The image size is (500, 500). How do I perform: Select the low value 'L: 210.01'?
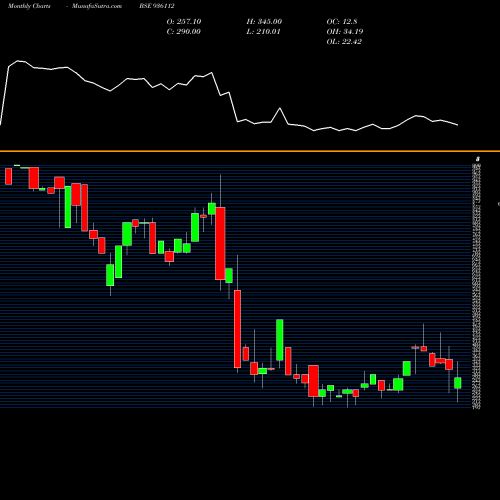pos(263,31)
